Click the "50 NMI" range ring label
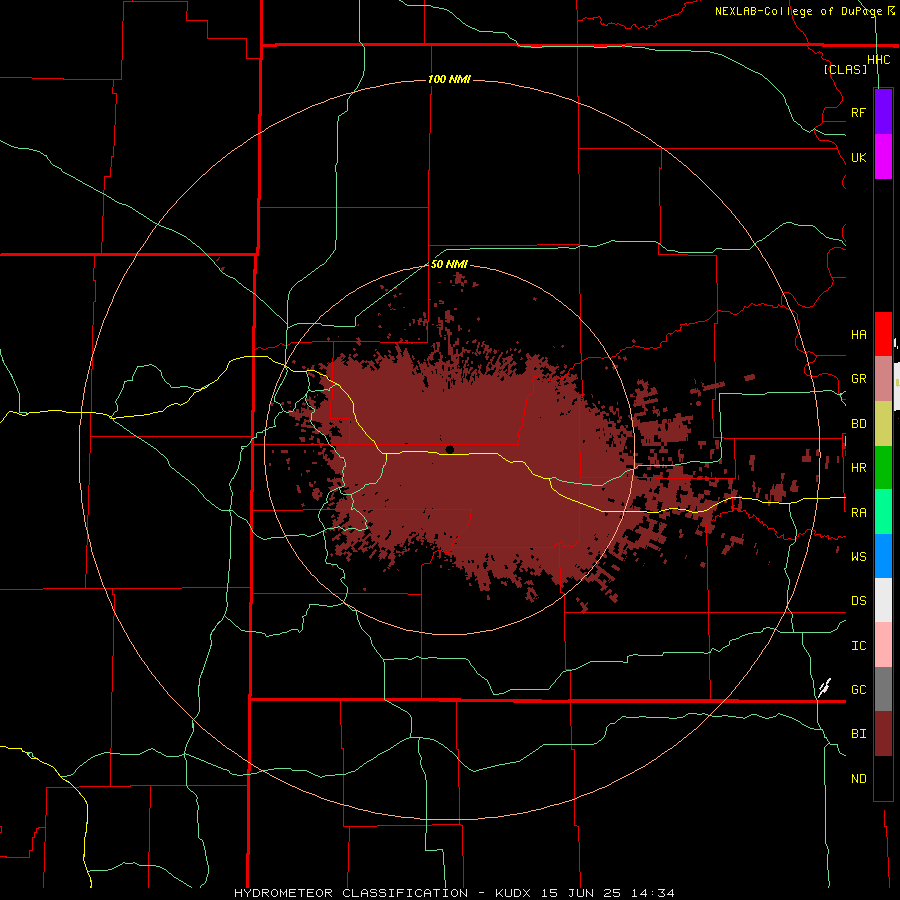 (449, 264)
